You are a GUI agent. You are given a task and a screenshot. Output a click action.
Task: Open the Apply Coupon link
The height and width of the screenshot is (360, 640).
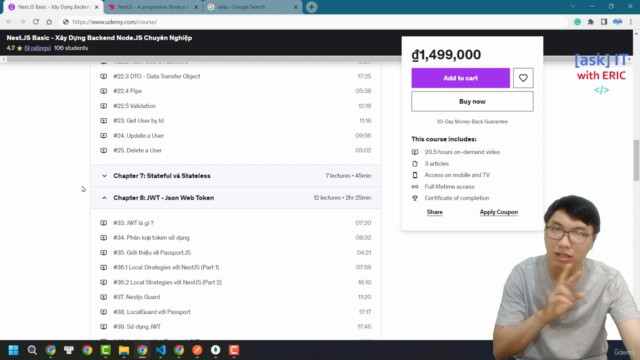pos(498,212)
